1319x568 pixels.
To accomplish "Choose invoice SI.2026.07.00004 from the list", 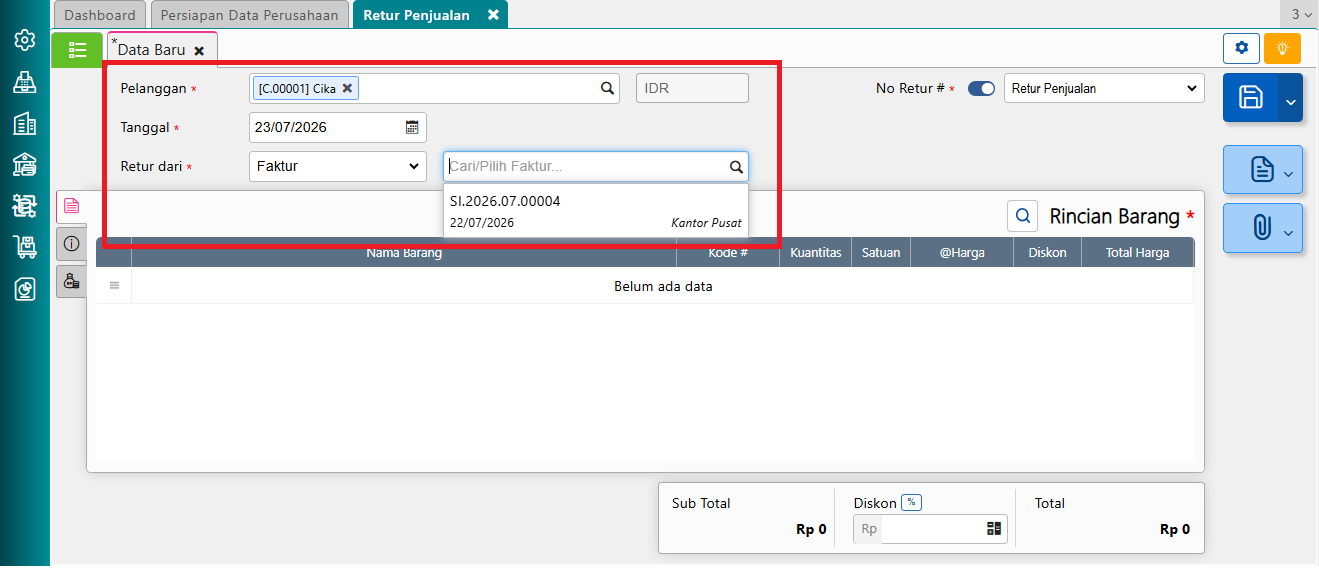I will point(596,211).
